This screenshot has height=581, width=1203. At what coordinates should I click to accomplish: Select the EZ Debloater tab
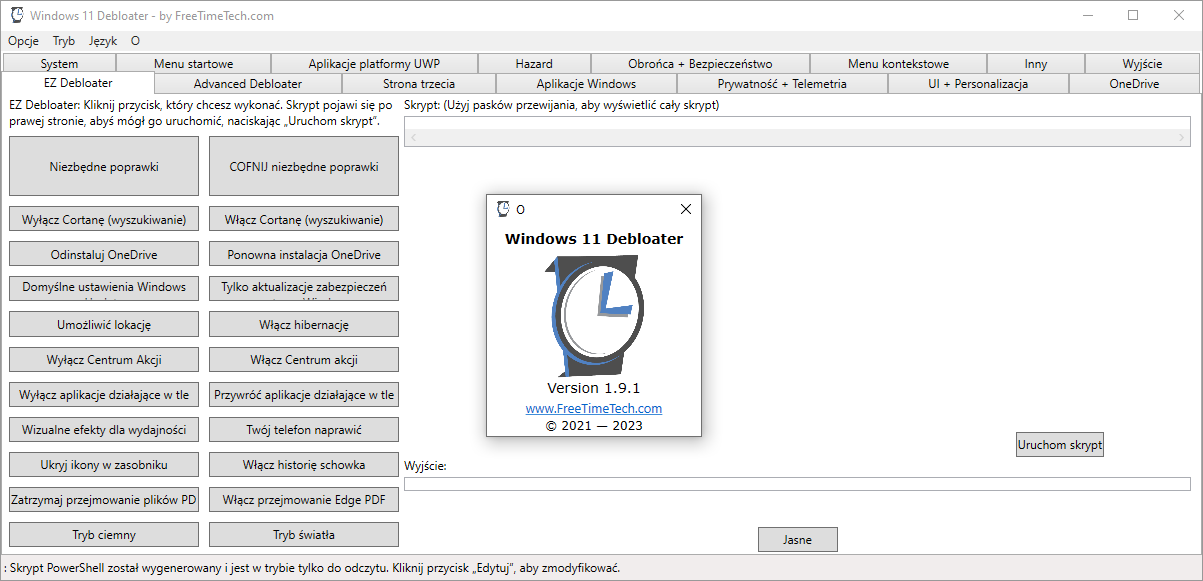78,83
